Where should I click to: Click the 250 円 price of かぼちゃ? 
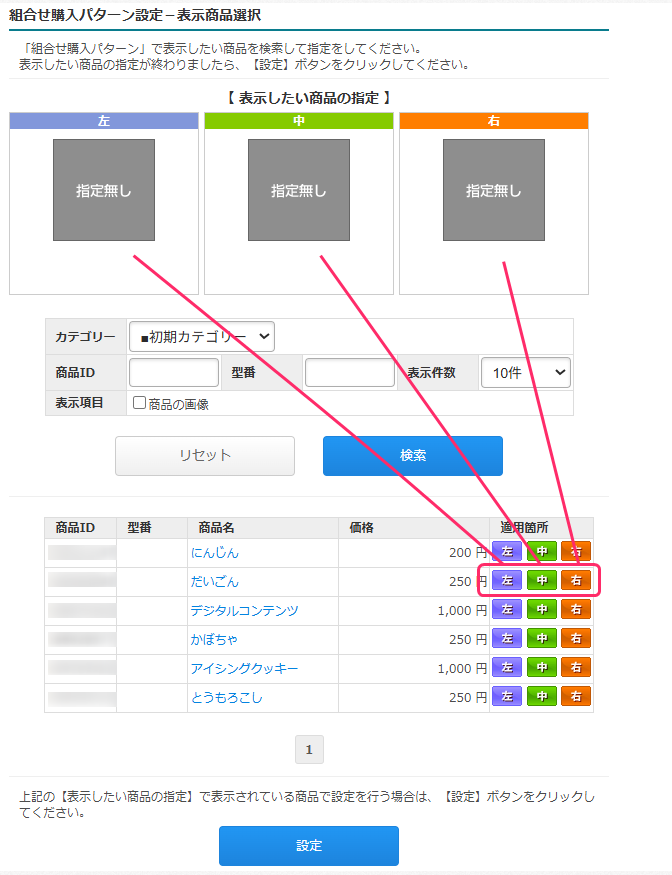(x=468, y=640)
